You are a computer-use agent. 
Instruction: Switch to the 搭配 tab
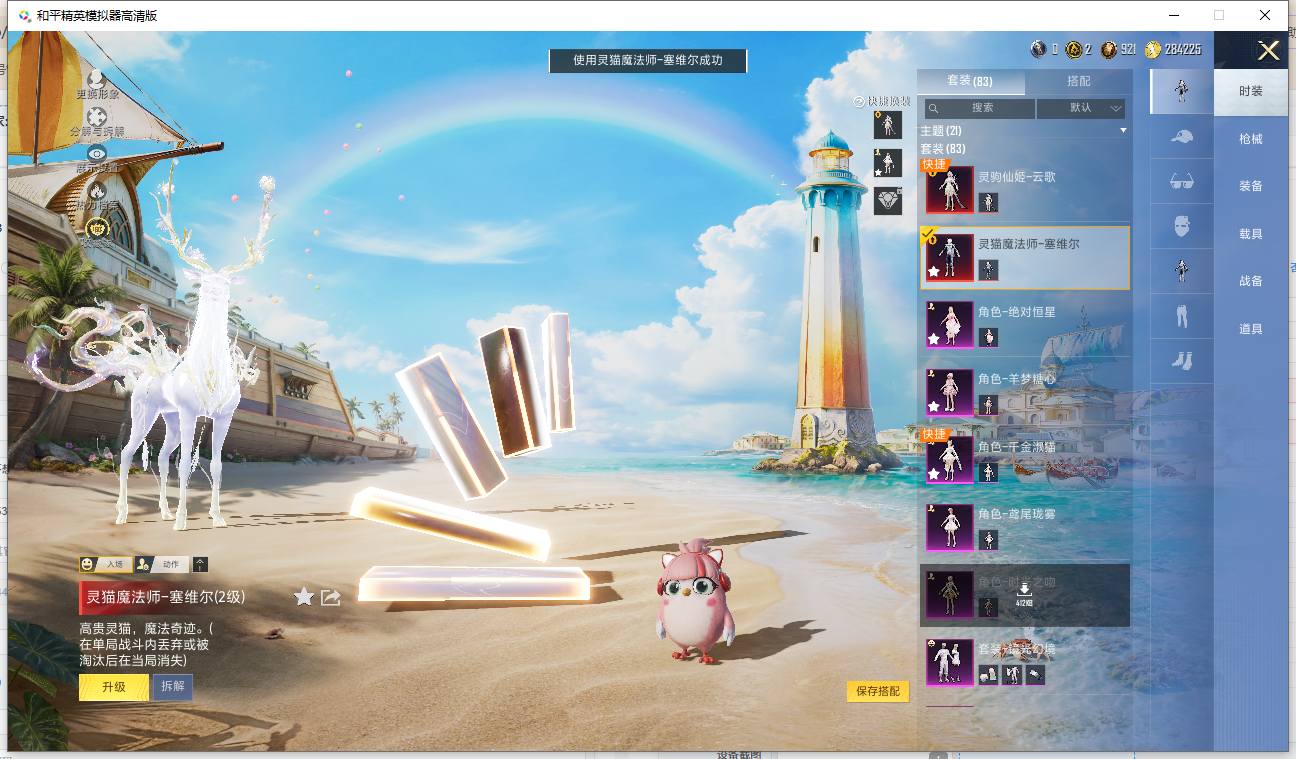tap(1079, 81)
